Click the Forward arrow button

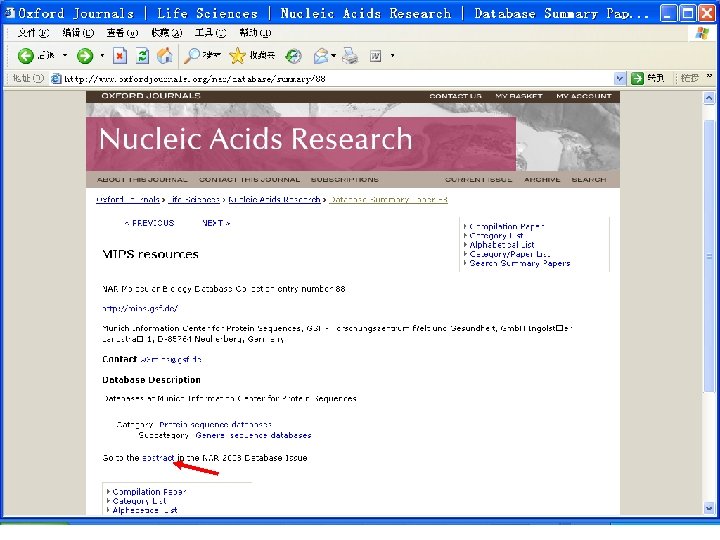(x=84, y=56)
